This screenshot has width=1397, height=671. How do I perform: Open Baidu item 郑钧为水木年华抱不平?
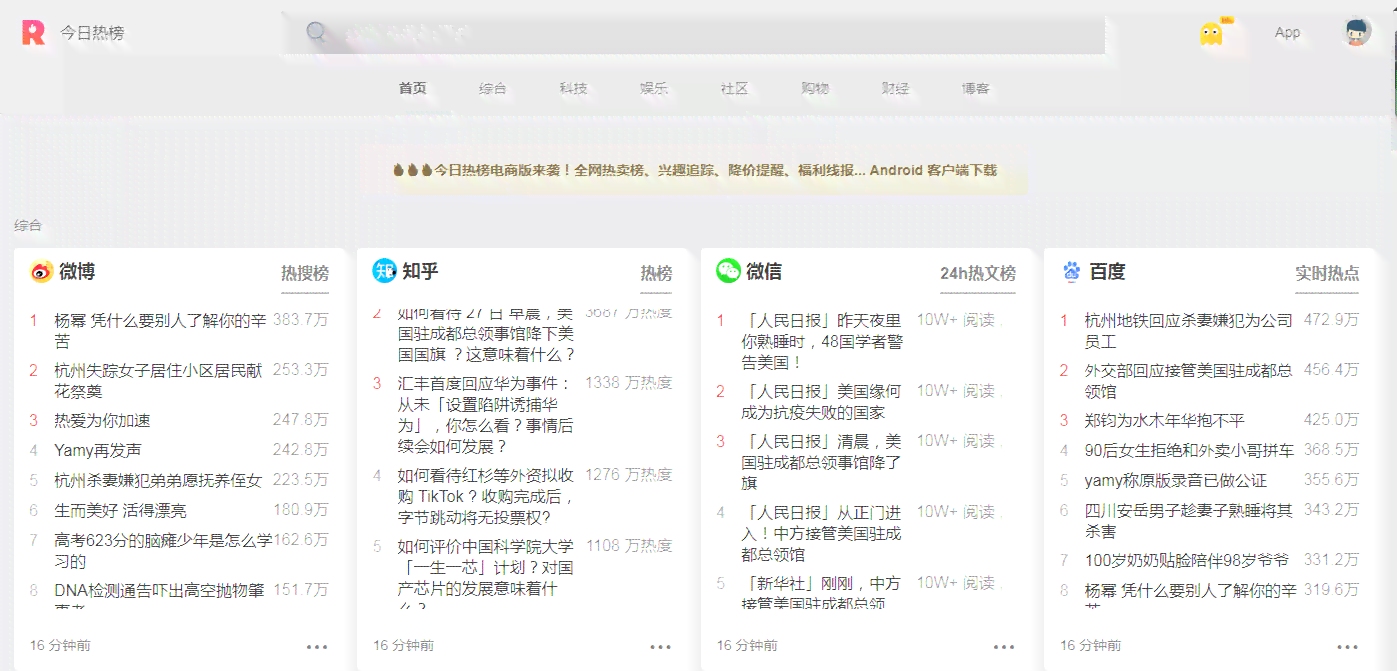(1165, 420)
